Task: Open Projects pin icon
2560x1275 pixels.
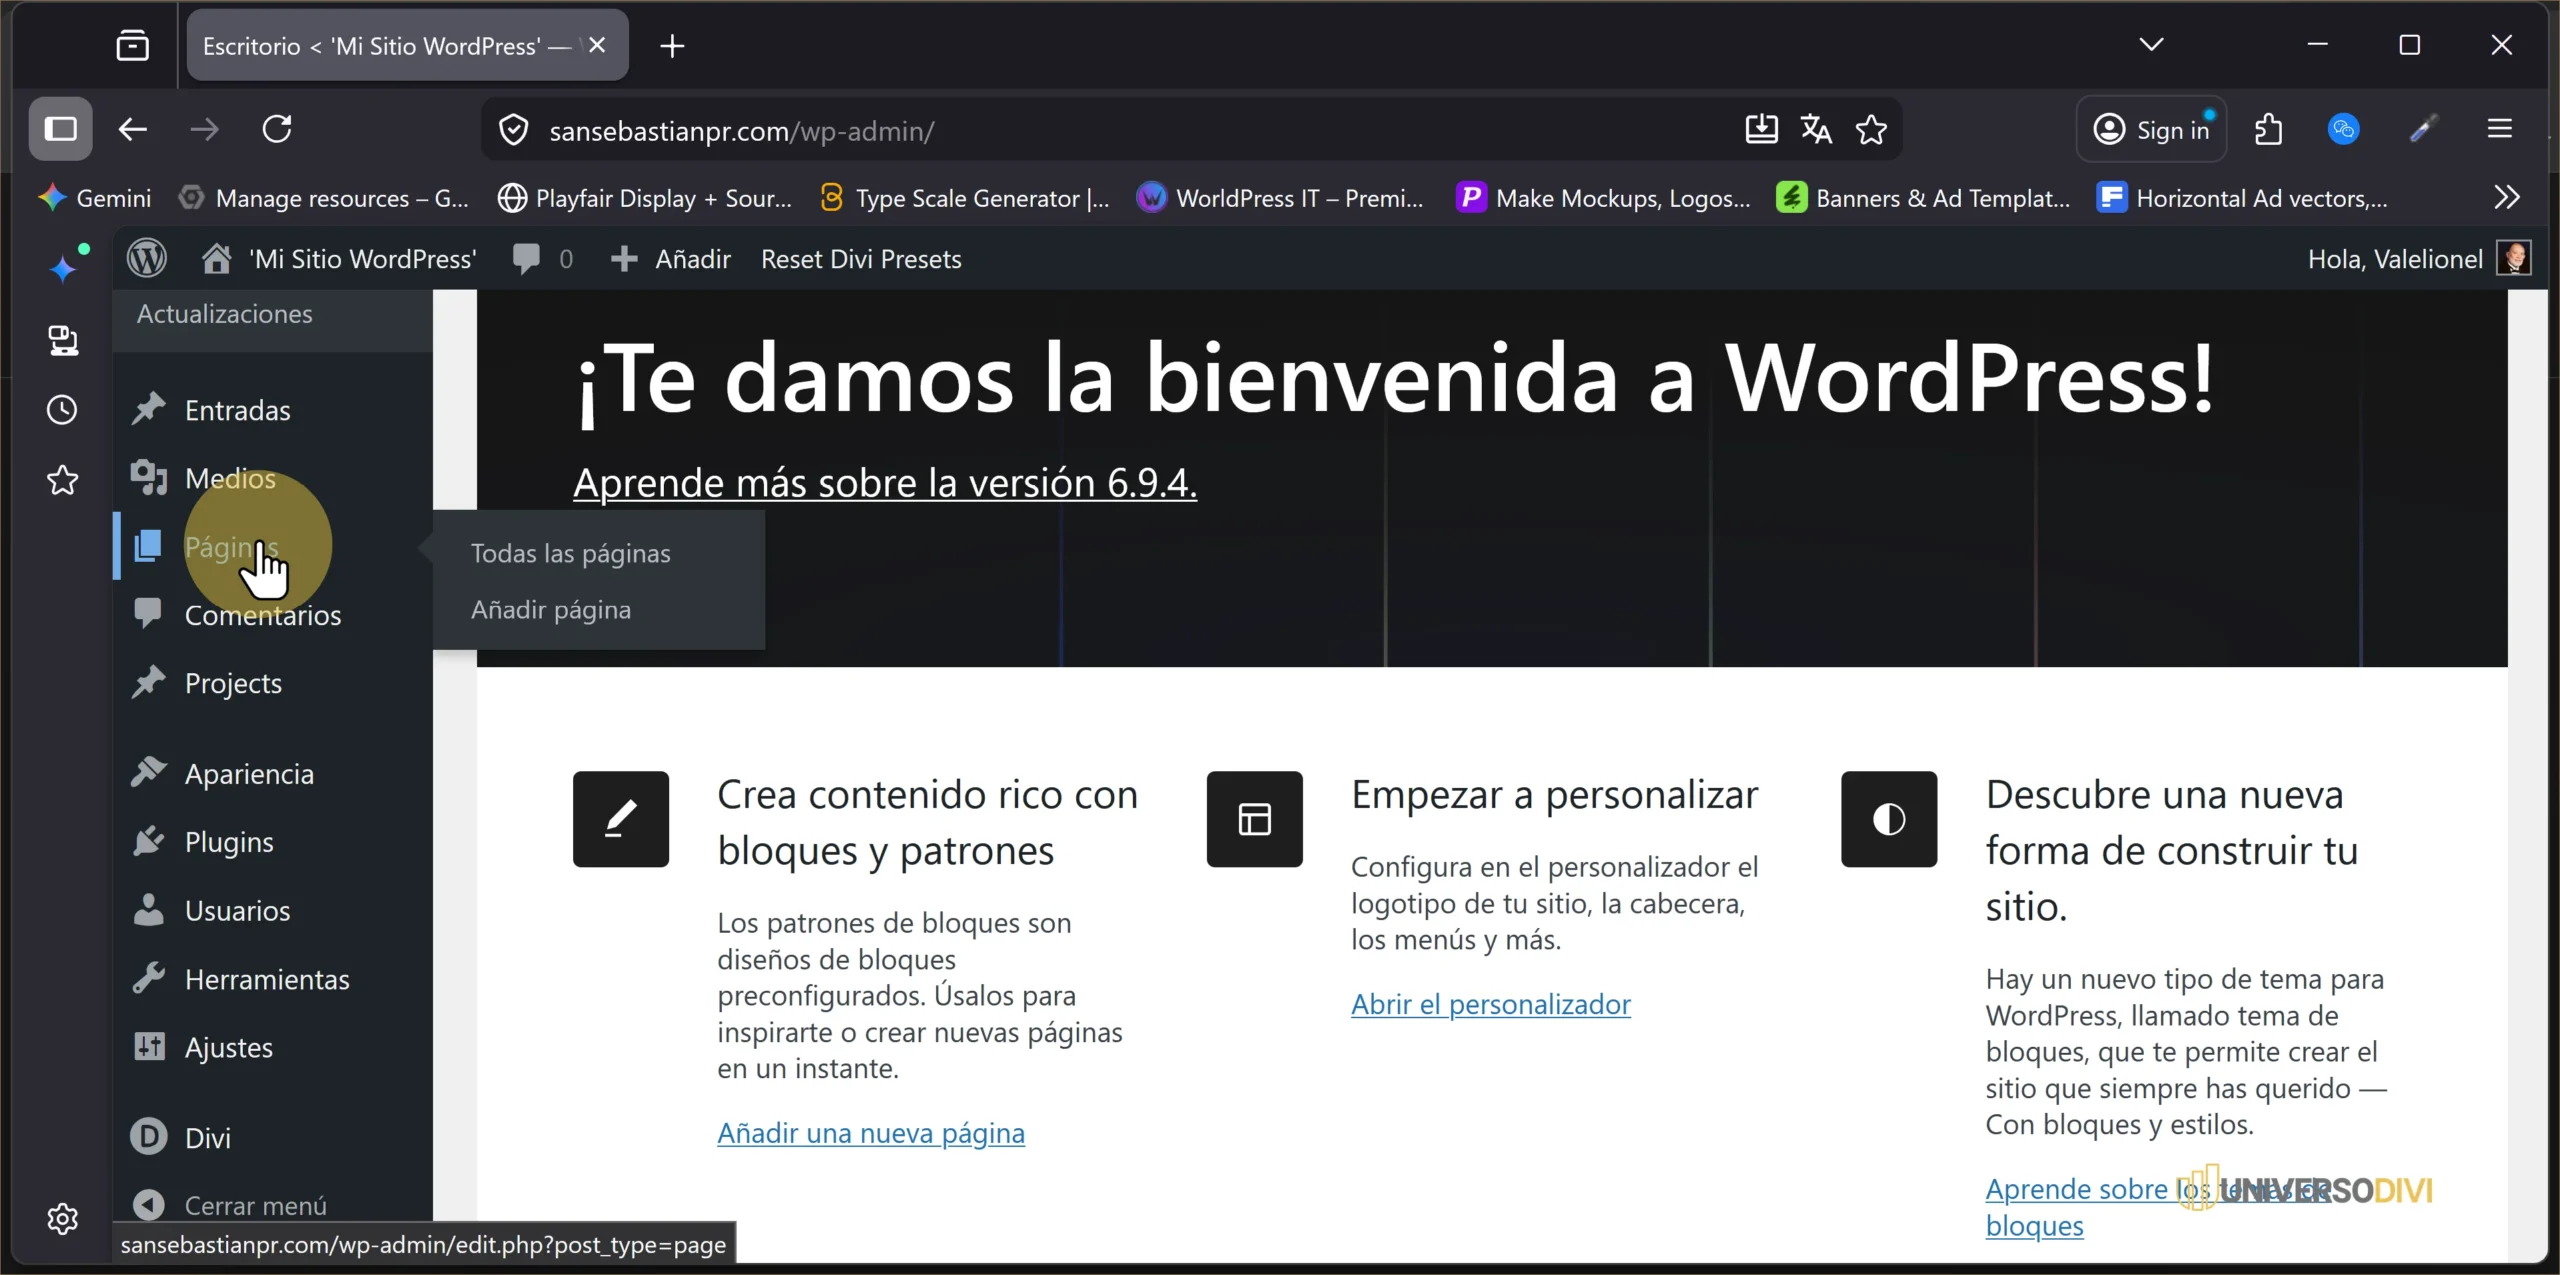Action: tap(149, 682)
